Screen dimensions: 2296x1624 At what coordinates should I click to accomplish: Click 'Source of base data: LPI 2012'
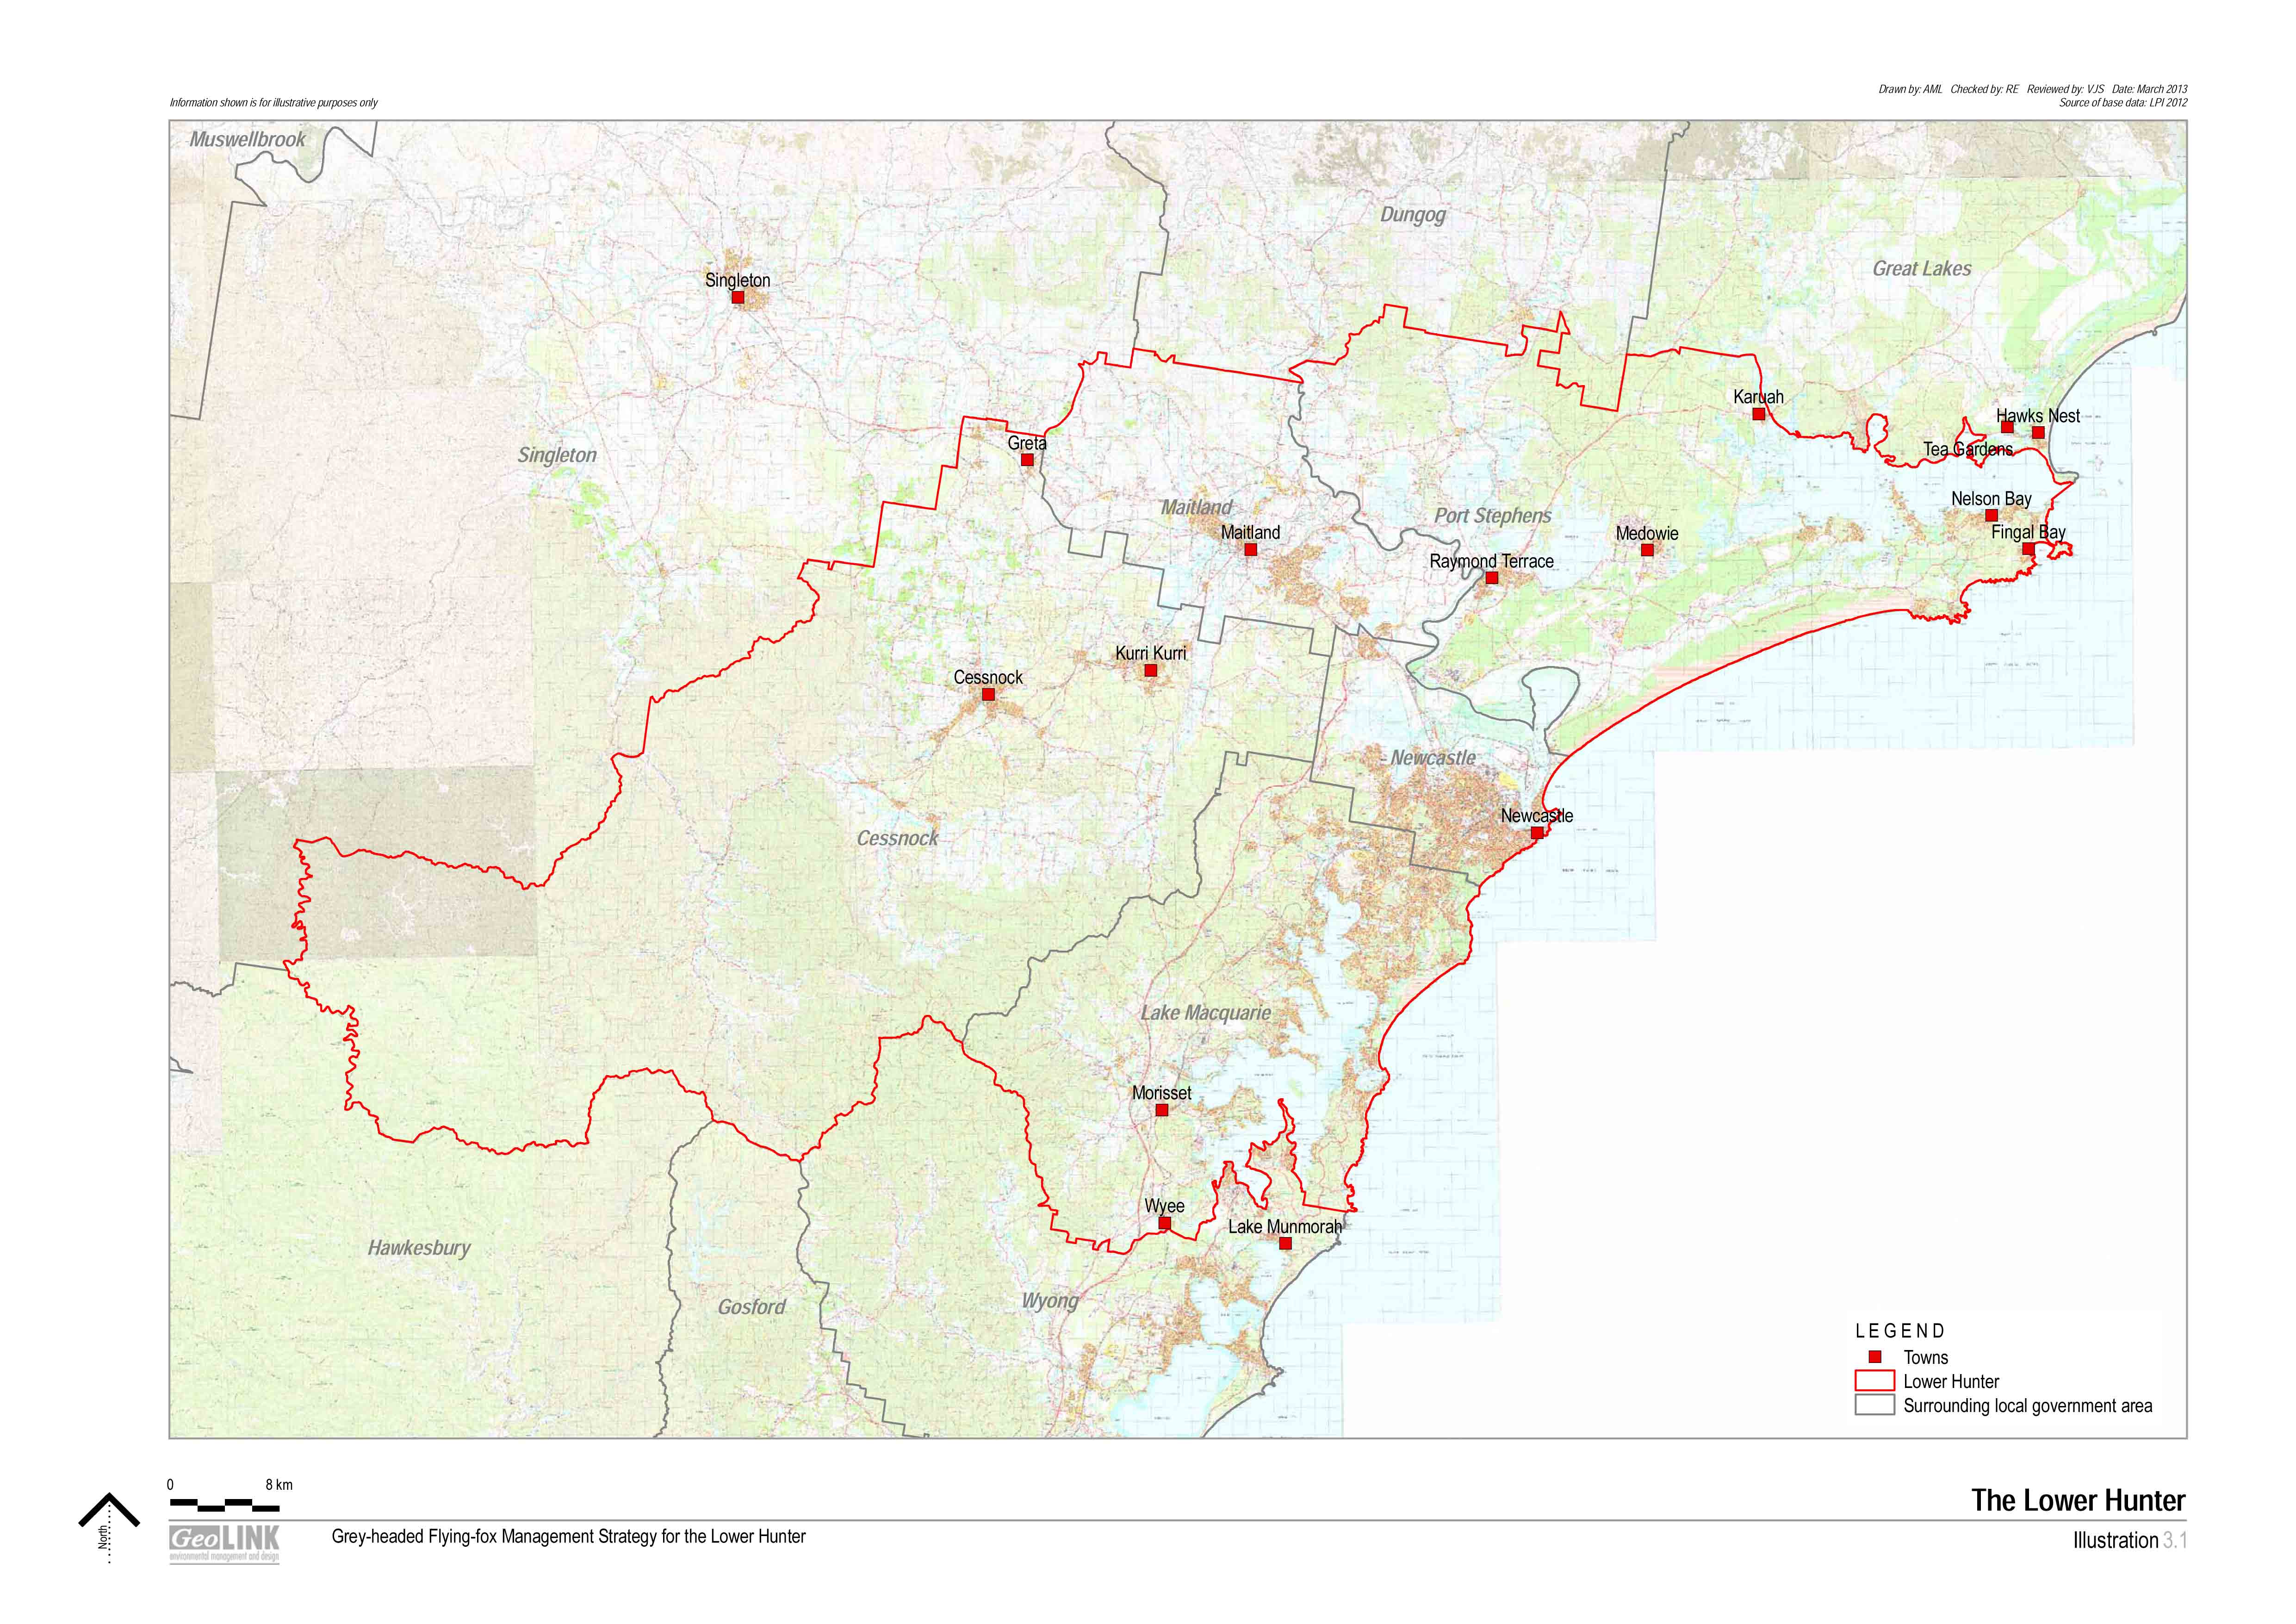tap(2123, 103)
